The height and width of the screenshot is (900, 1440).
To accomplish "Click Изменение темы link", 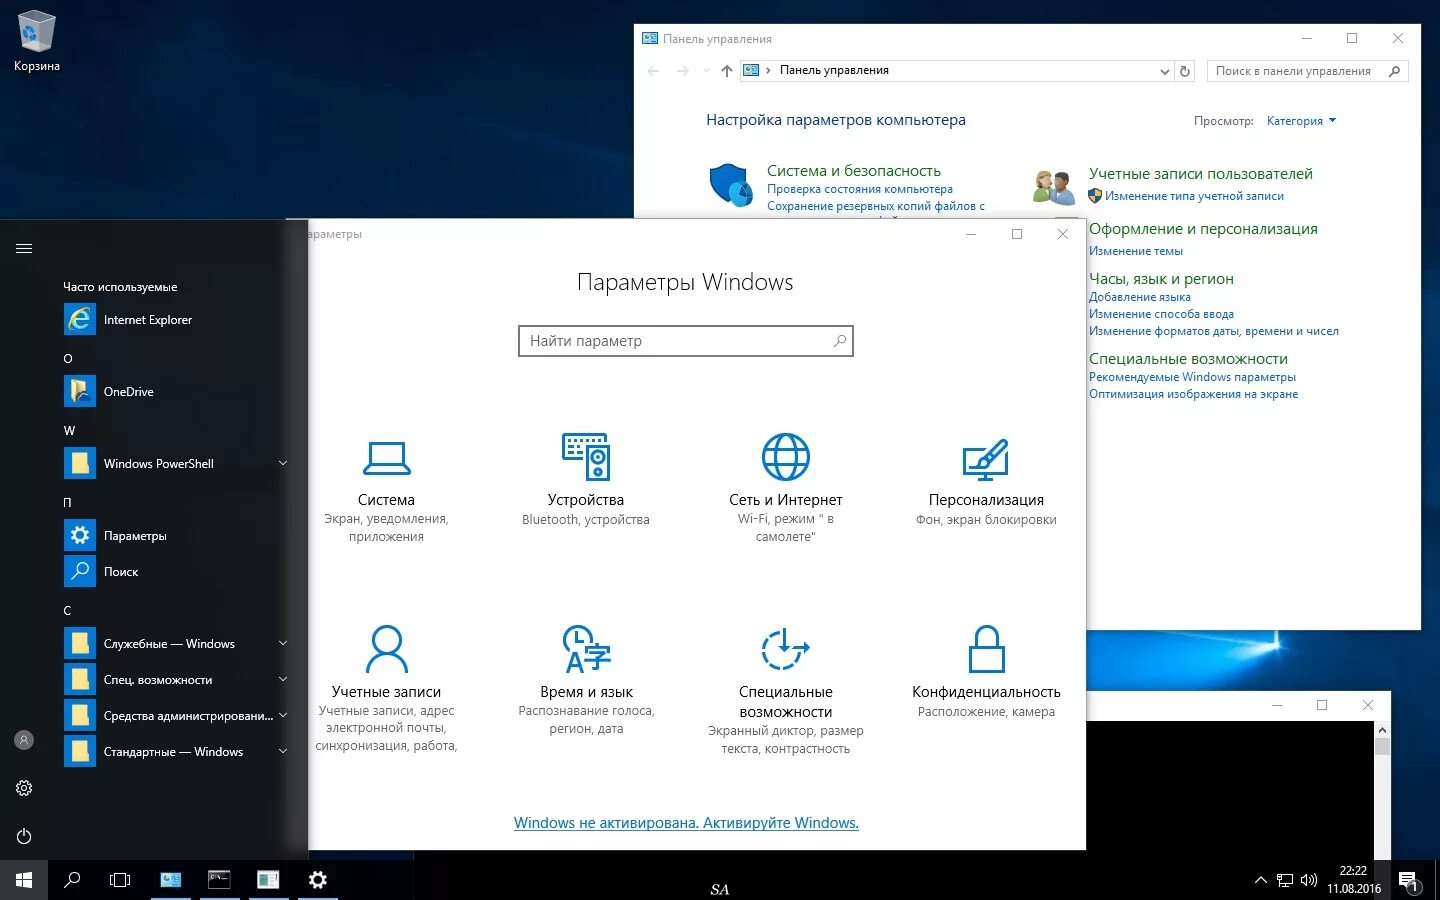I will [1135, 251].
